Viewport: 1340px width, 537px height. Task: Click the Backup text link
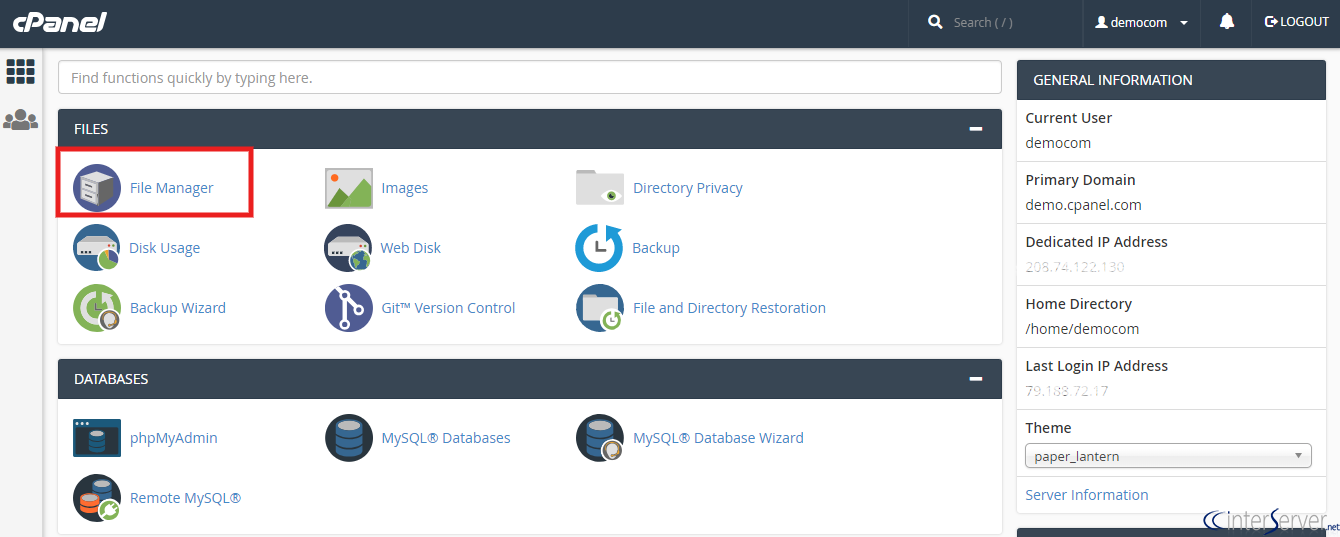[655, 248]
